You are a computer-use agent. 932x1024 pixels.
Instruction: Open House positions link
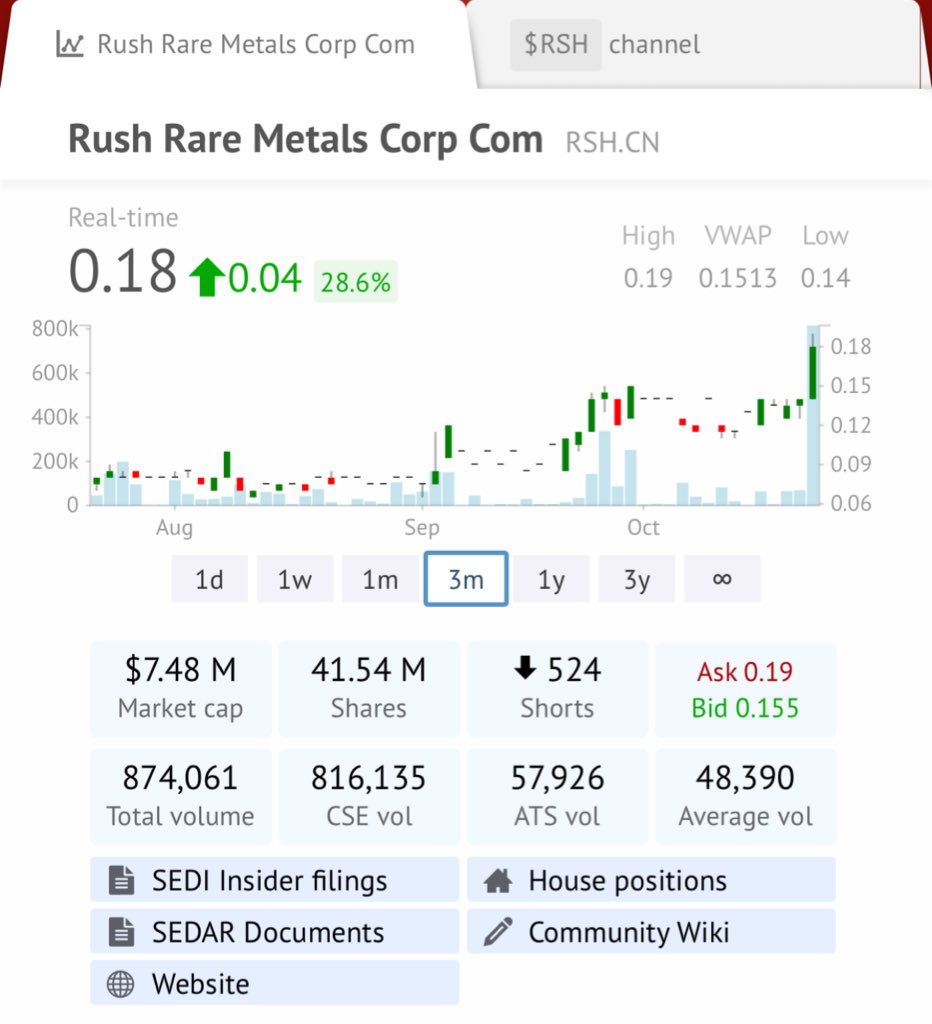pyautogui.click(x=651, y=880)
